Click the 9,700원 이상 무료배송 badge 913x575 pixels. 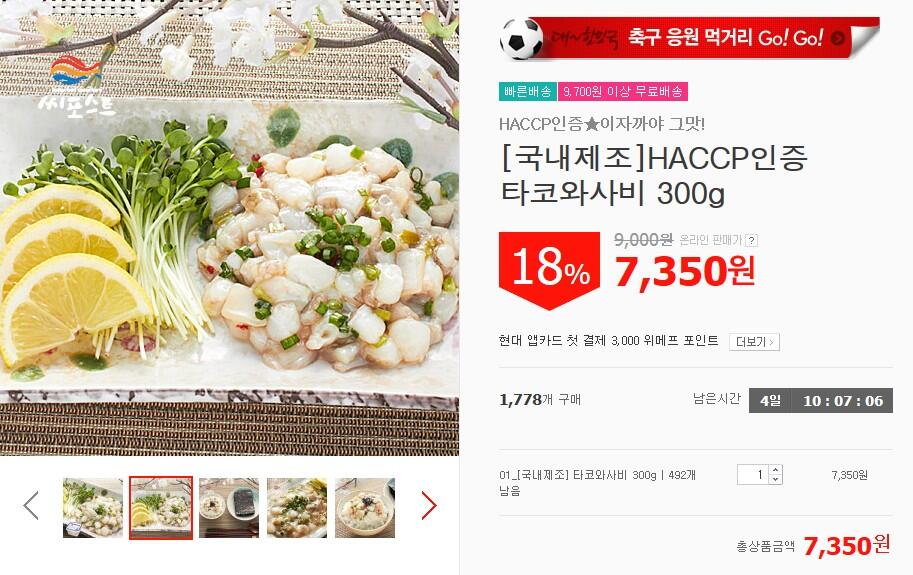point(622,91)
